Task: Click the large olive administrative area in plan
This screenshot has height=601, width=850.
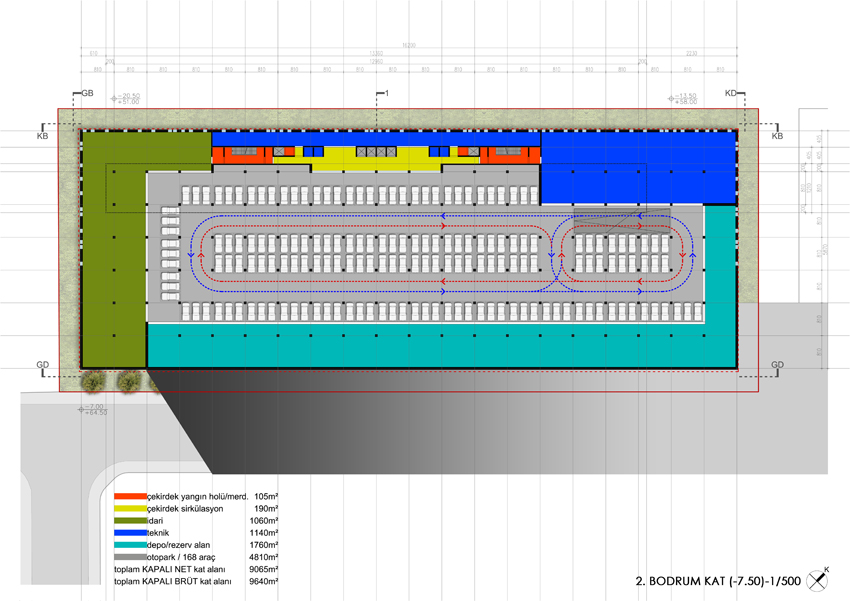Action: 112,250
